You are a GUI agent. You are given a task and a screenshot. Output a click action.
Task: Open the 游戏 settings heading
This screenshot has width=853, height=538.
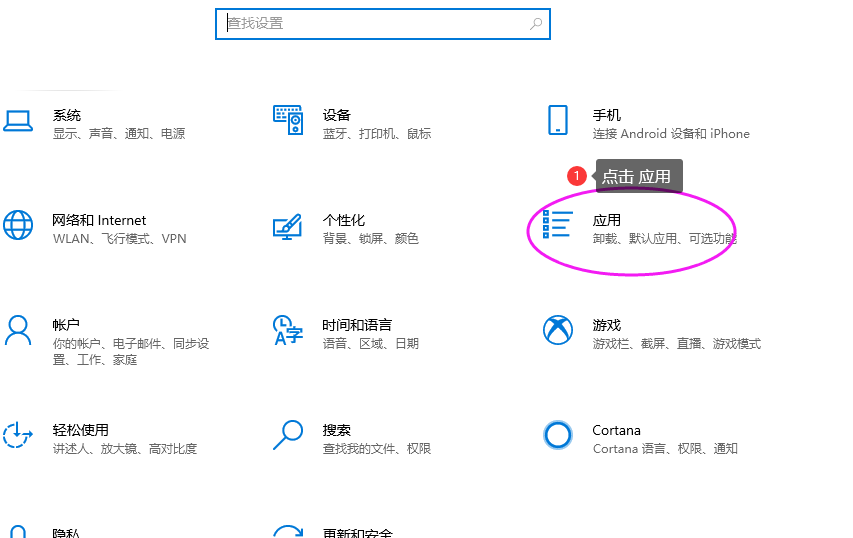click(607, 325)
